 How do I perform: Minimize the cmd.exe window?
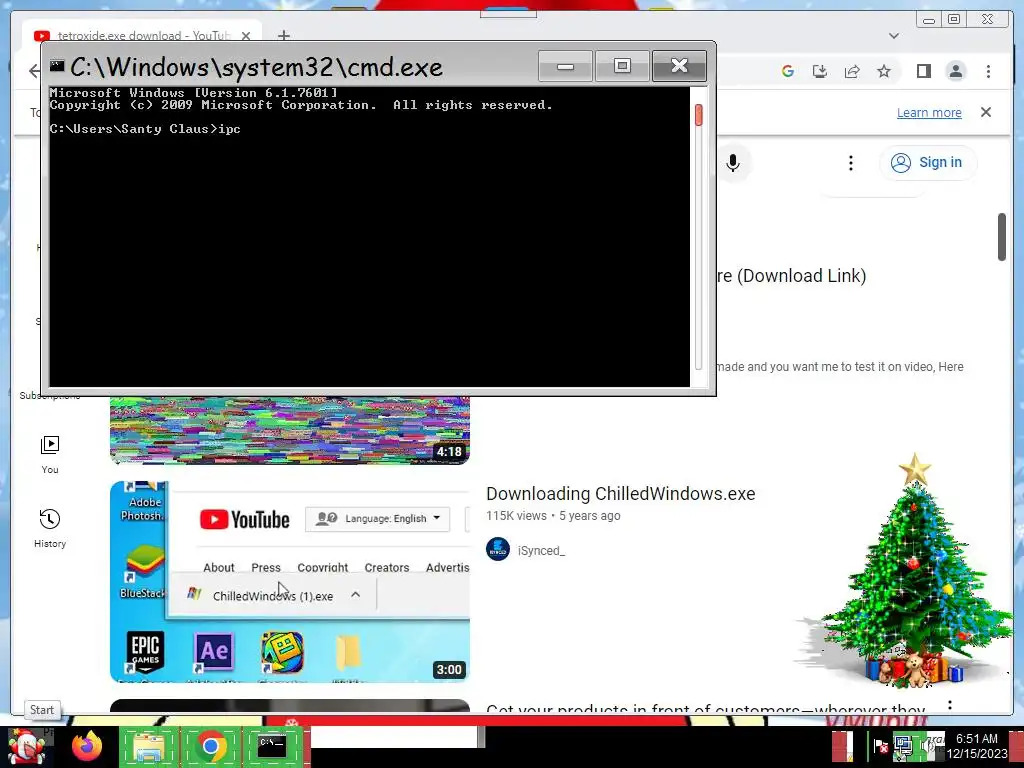point(566,66)
